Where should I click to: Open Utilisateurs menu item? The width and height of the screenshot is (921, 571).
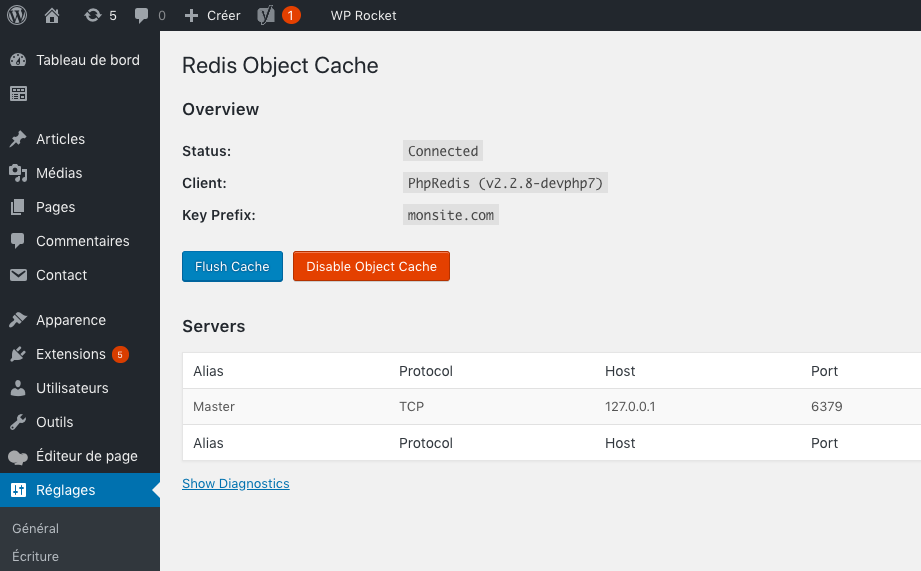click(72, 388)
